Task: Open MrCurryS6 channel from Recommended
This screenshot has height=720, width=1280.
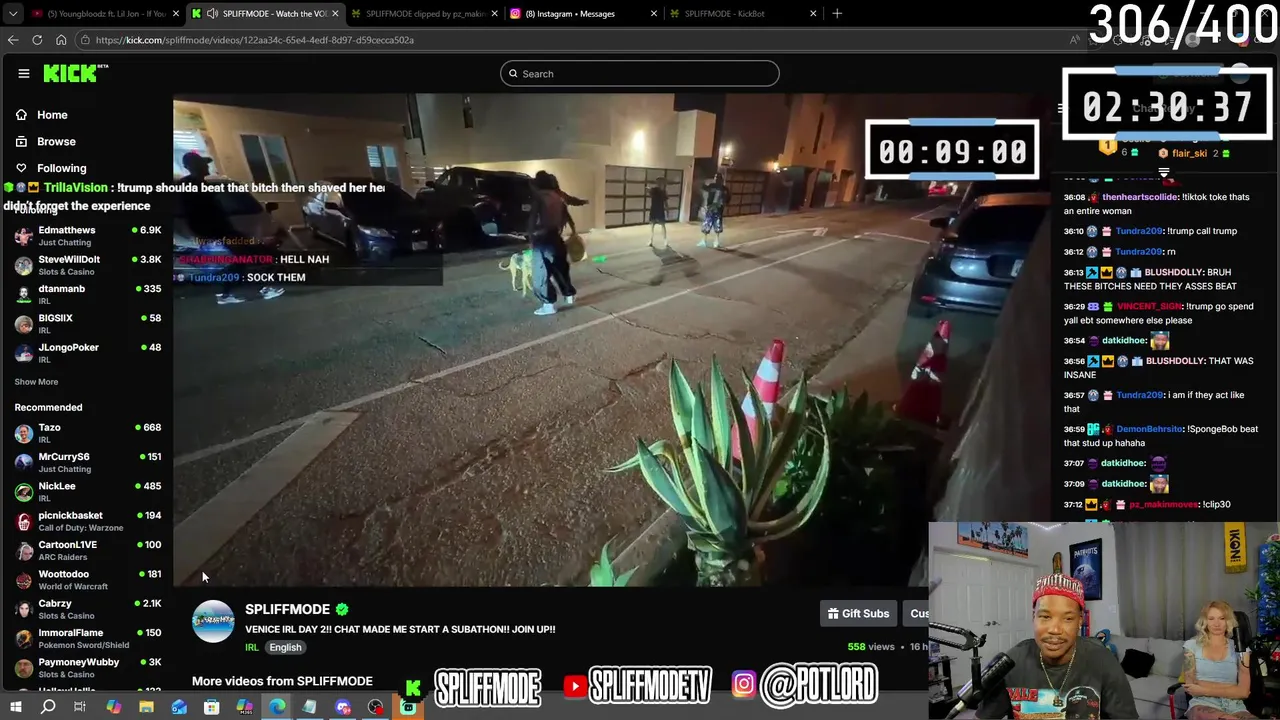Action: (85, 462)
